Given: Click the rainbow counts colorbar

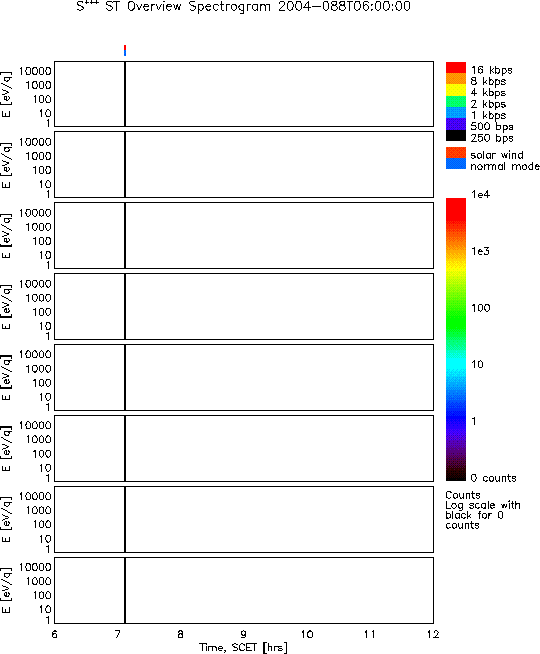Looking at the screenshot, I should tap(456, 340).
